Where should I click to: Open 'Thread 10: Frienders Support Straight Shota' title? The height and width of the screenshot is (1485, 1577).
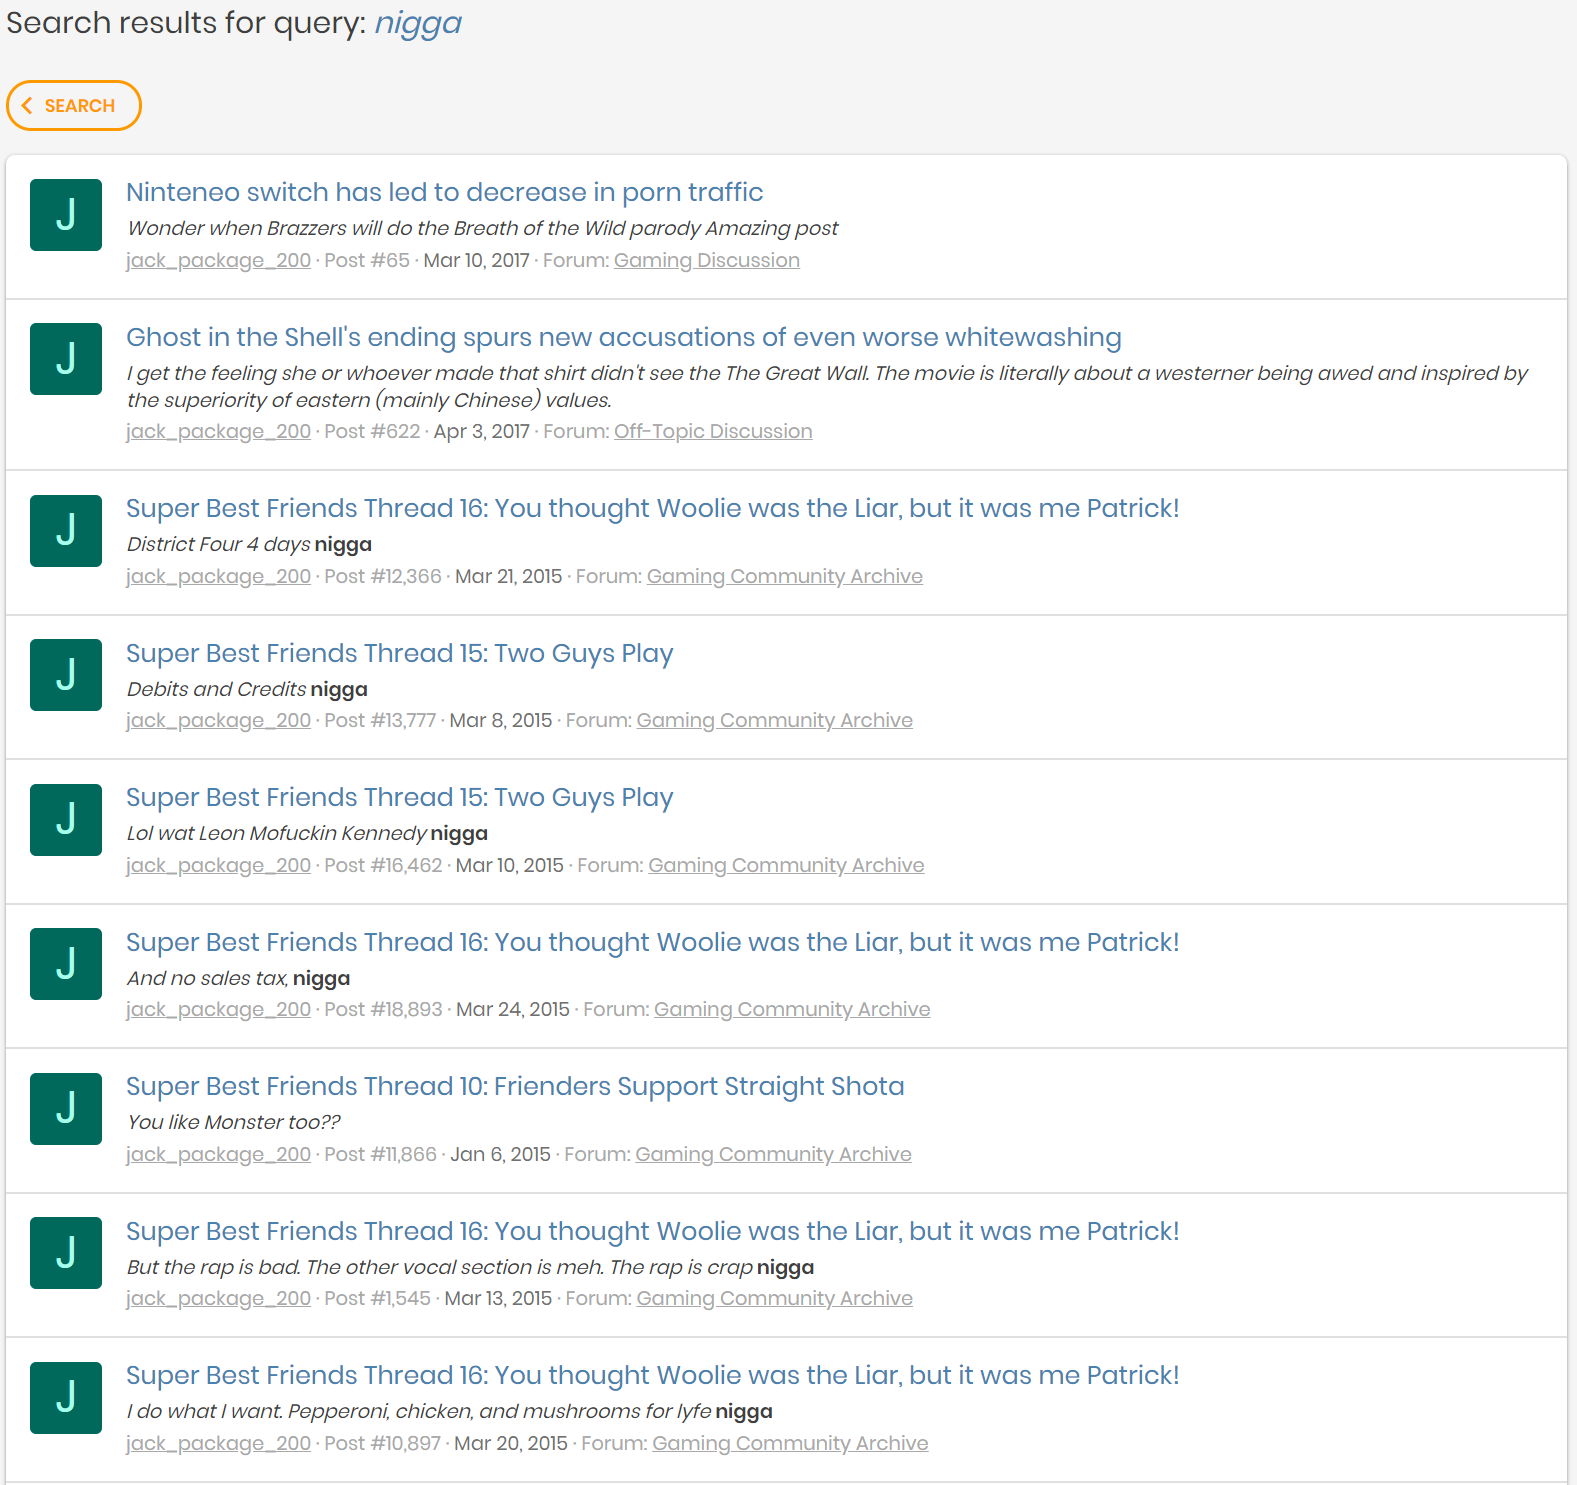pos(515,1086)
